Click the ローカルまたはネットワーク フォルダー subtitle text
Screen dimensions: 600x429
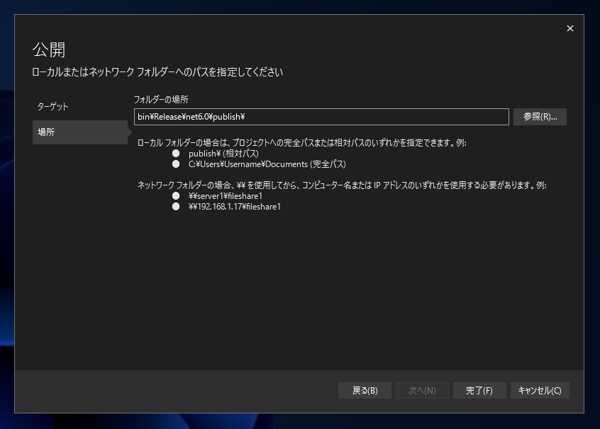click(x=158, y=72)
